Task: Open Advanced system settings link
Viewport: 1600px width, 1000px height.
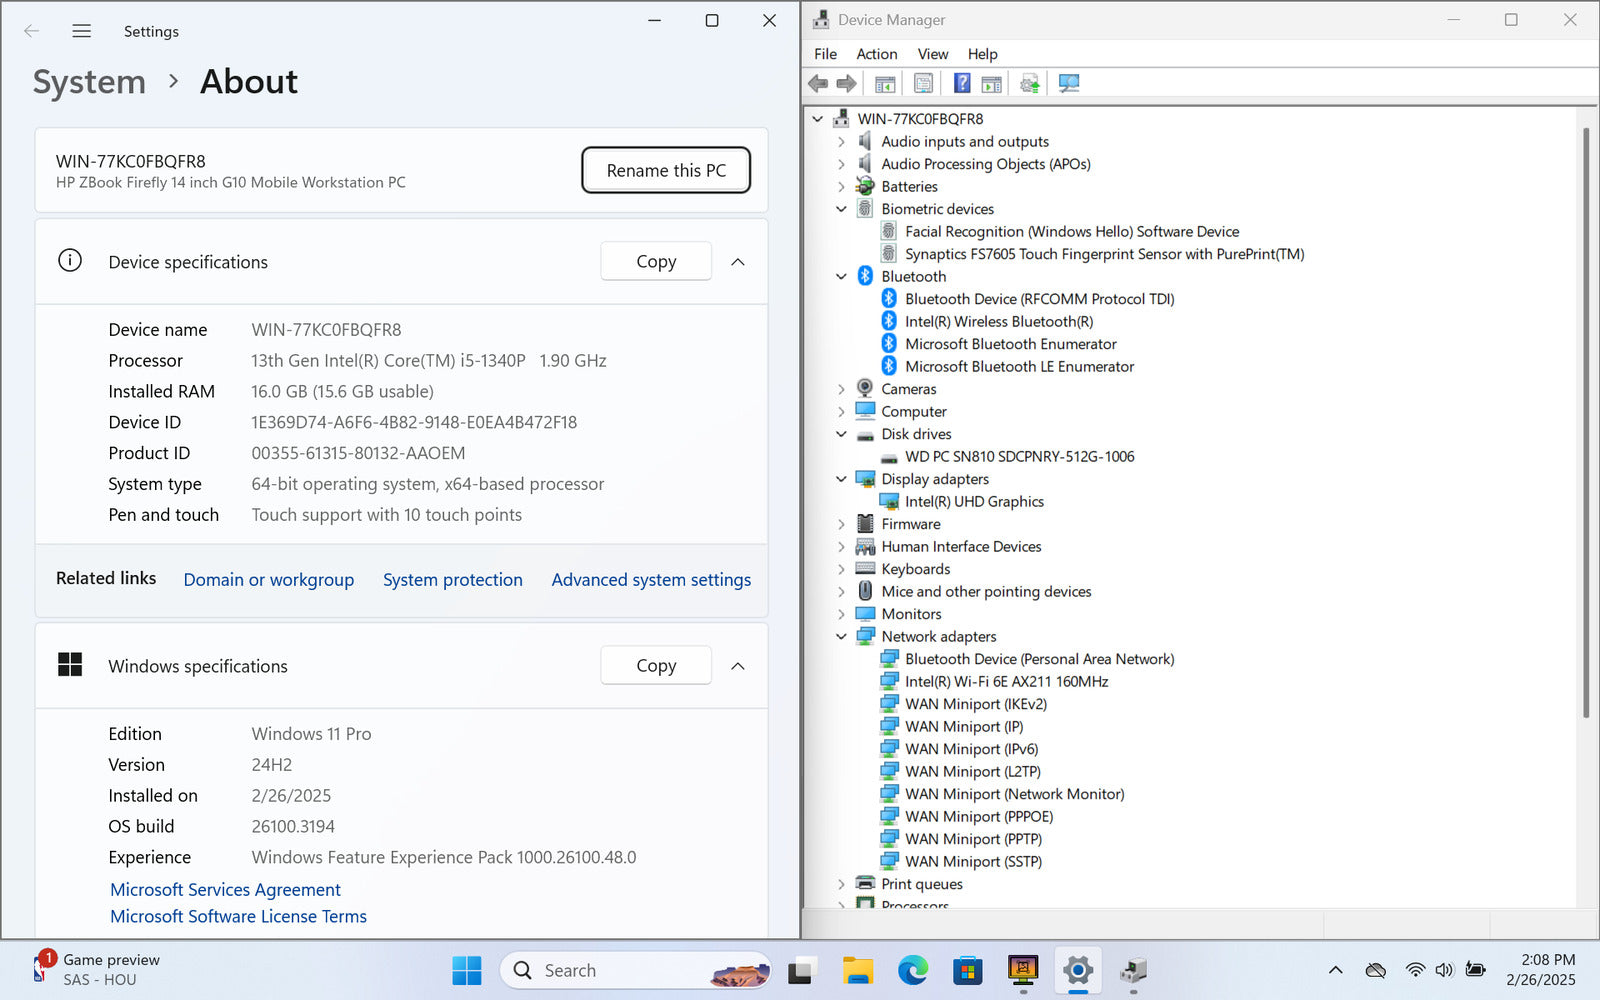Action: (651, 580)
